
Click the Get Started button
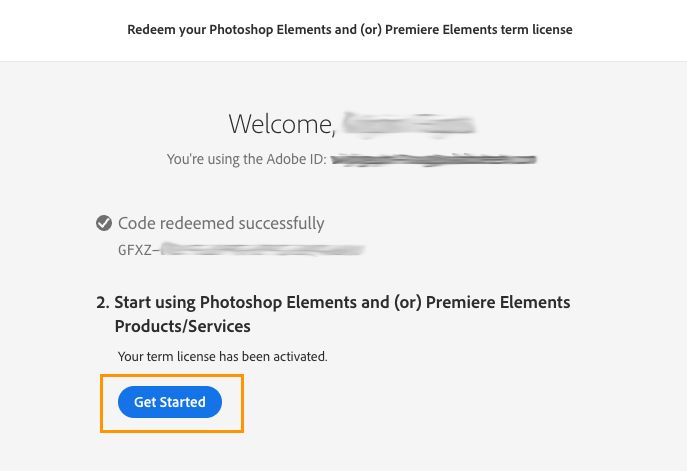point(170,402)
